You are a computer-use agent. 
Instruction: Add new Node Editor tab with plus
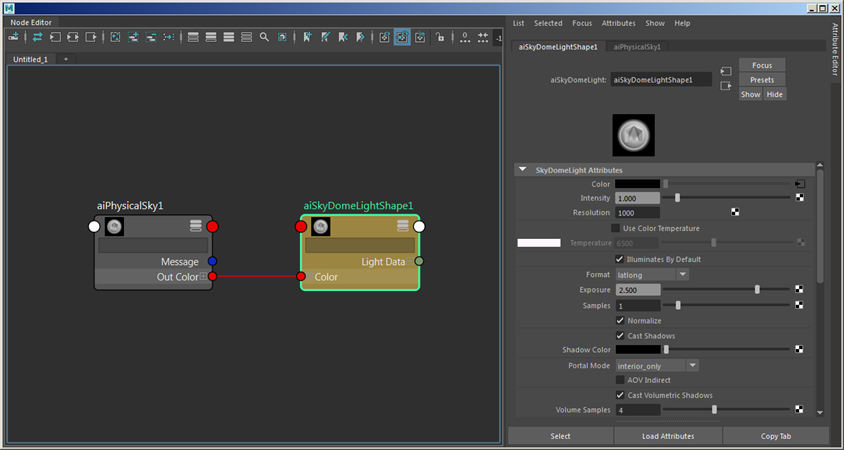click(66, 59)
